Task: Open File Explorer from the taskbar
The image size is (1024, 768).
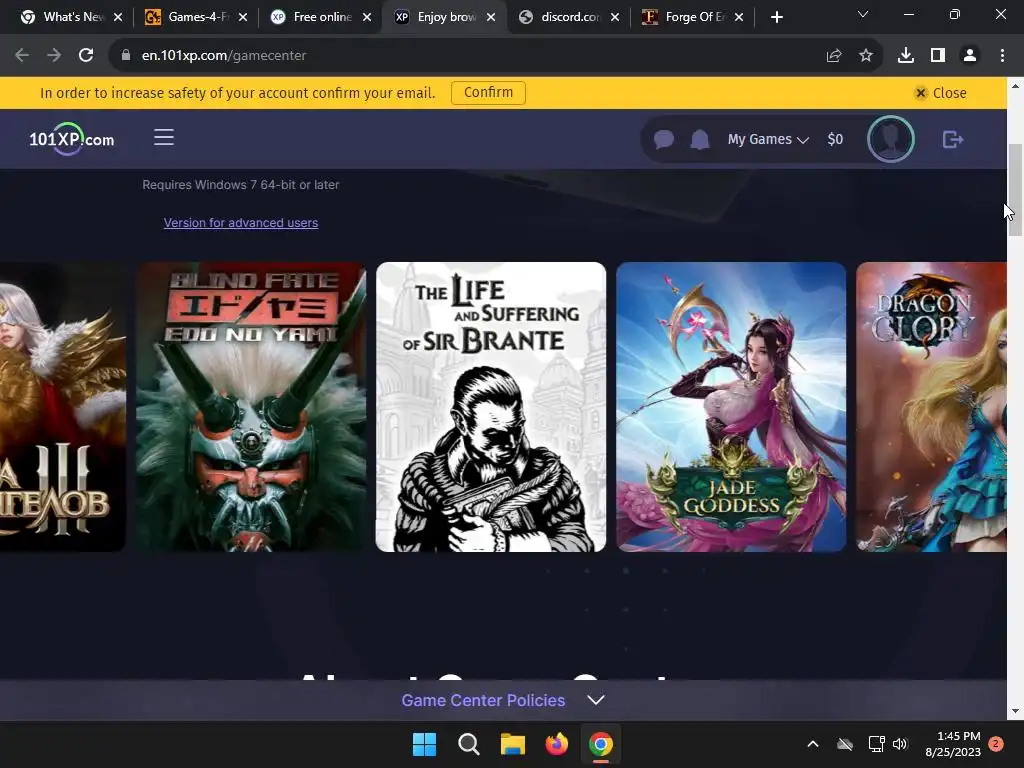Action: 513,744
